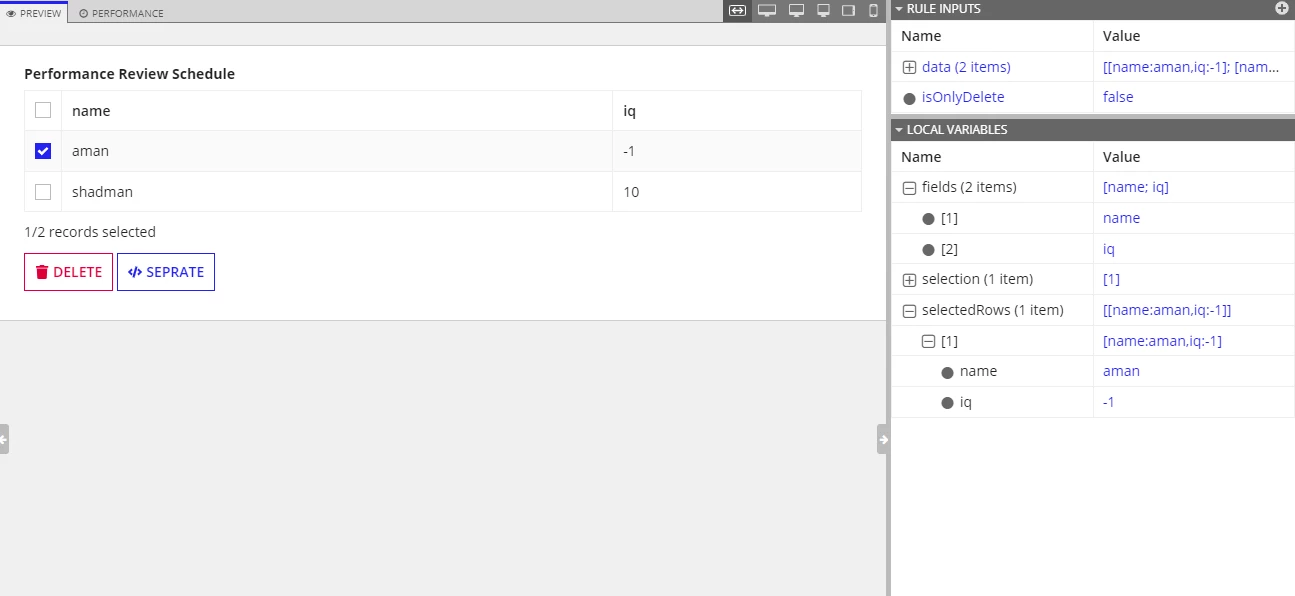Collapse the fields (2 items) node
1295x596 pixels.
click(909, 187)
